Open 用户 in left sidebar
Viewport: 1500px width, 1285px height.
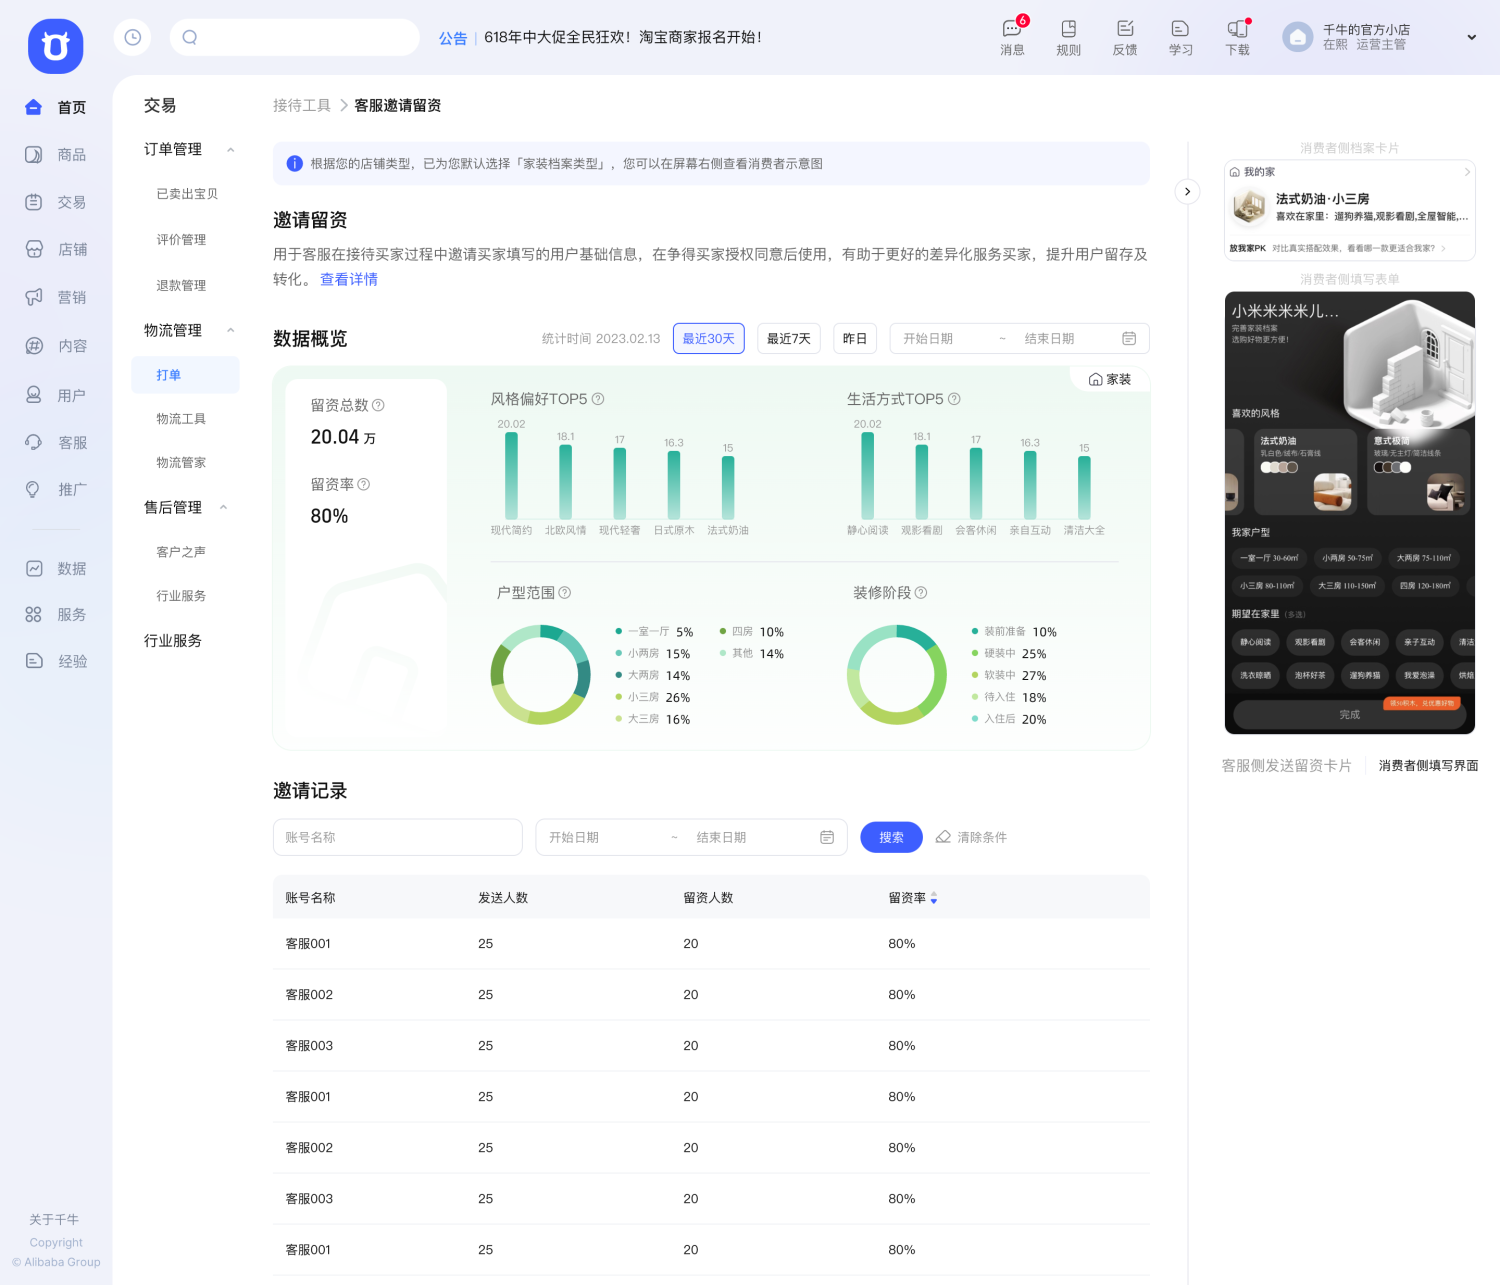click(56, 395)
